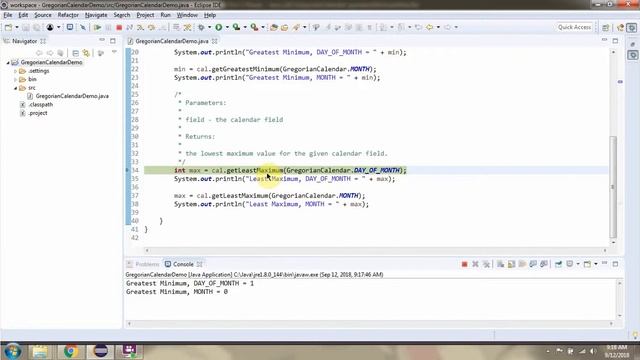
Task: Open the Run launch dropdown arrow
Action: (227, 27)
